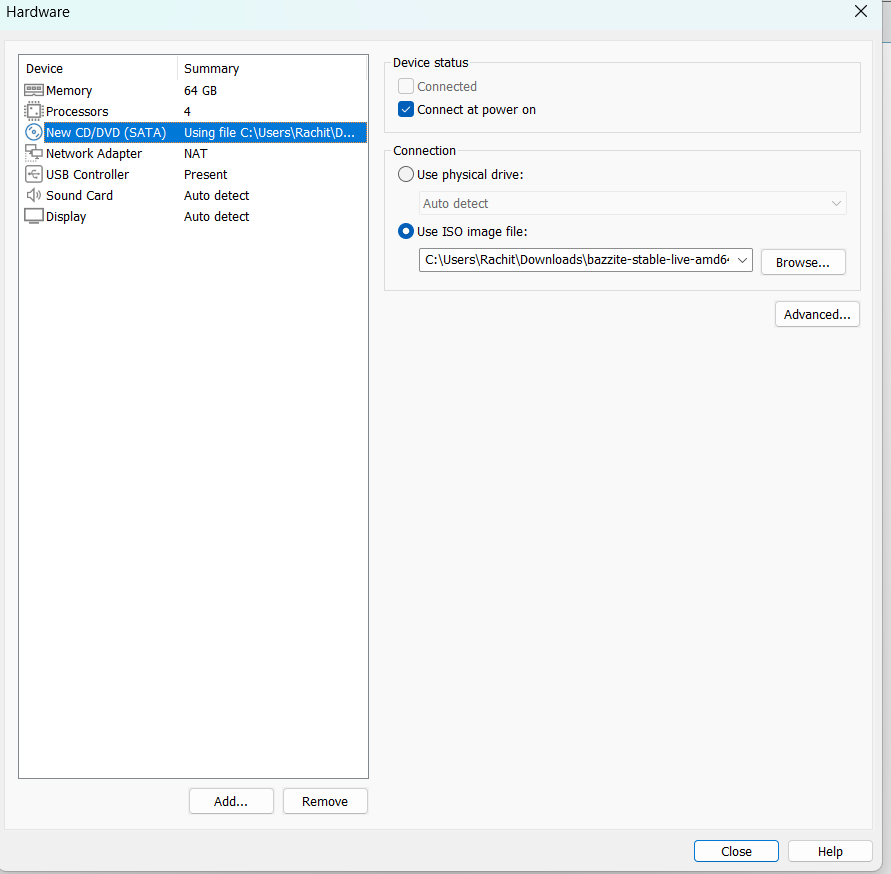The image size is (891, 874).
Task: Open the Auto detect drive dropdown
Action: click(x=632, y=203)
